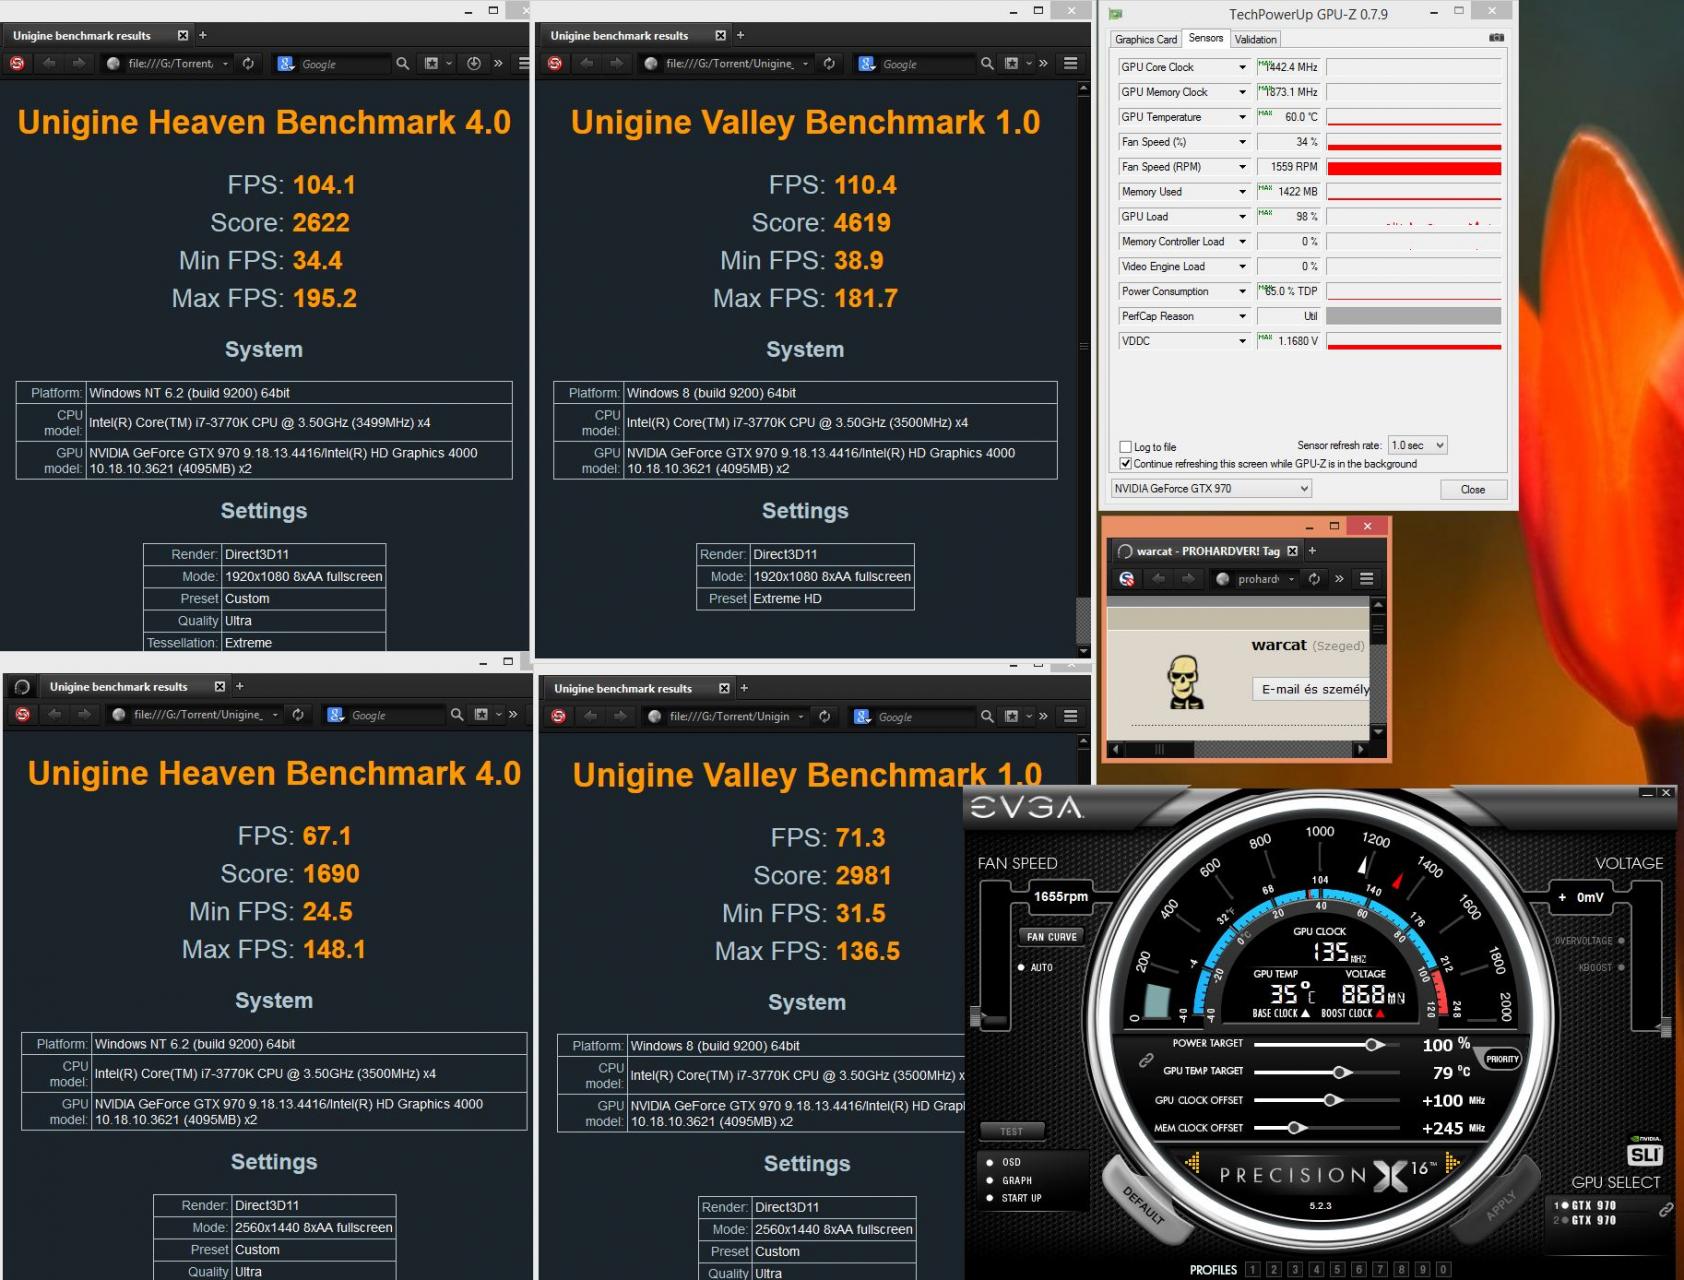Click the GPU sync link icon in GPU Select
The width and height of the screenshot is (1684, 1280).
[x=1666, y=1210]
